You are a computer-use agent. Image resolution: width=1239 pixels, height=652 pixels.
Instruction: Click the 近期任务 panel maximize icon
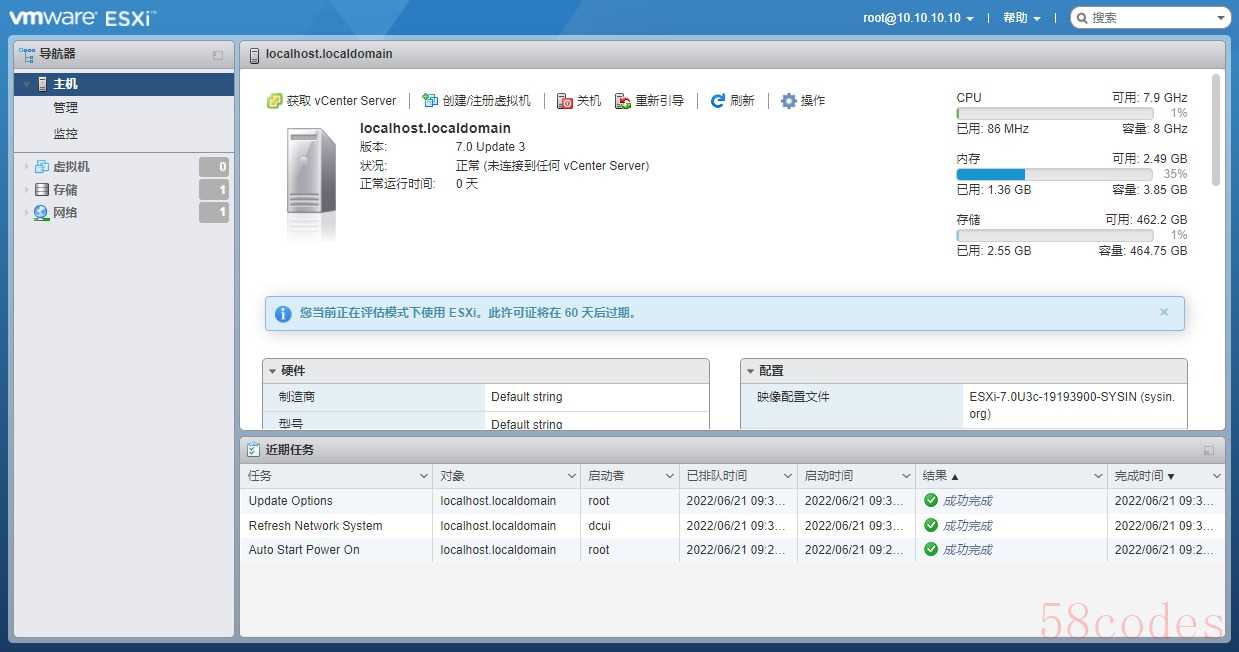[1209, 451]
